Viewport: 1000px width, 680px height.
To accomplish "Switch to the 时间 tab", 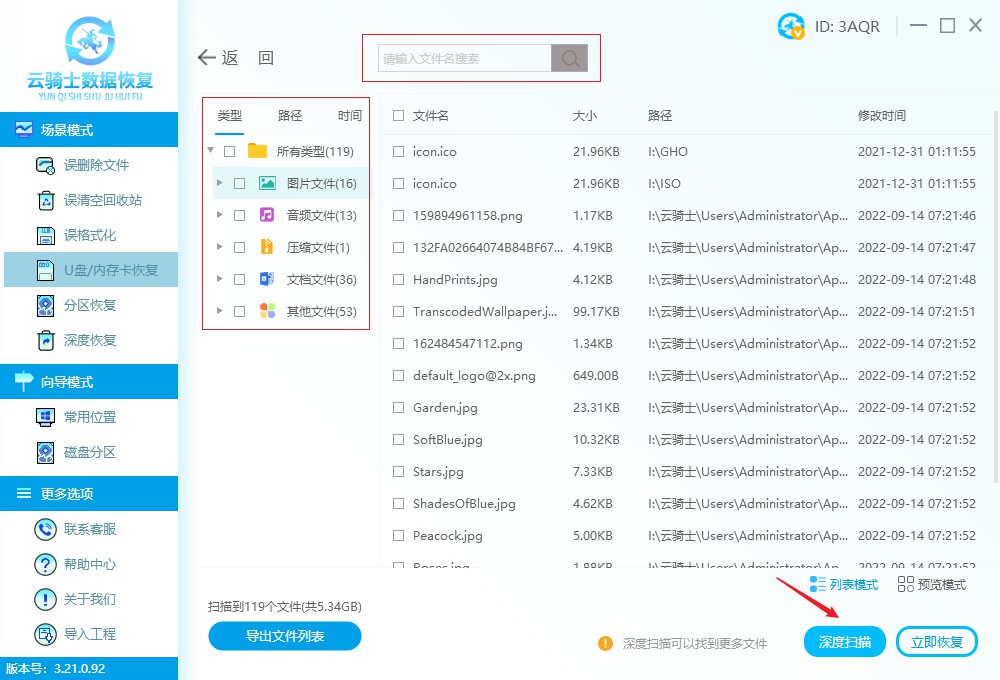I will point(349,115).
